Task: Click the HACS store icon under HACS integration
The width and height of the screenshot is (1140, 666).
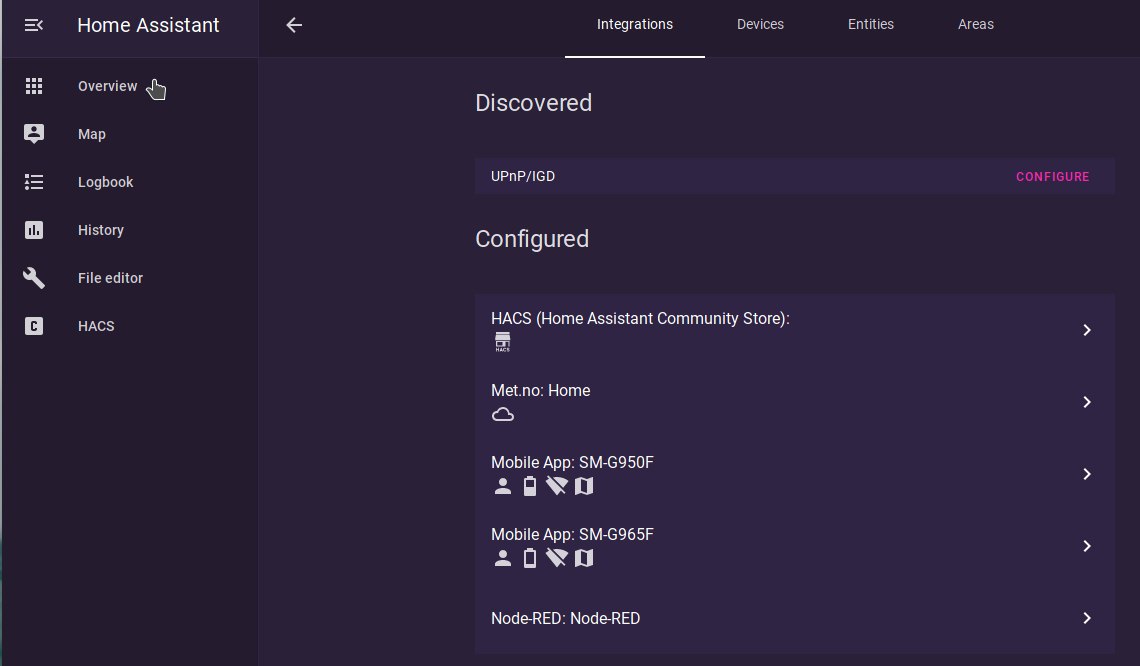Action: (502, 342)
